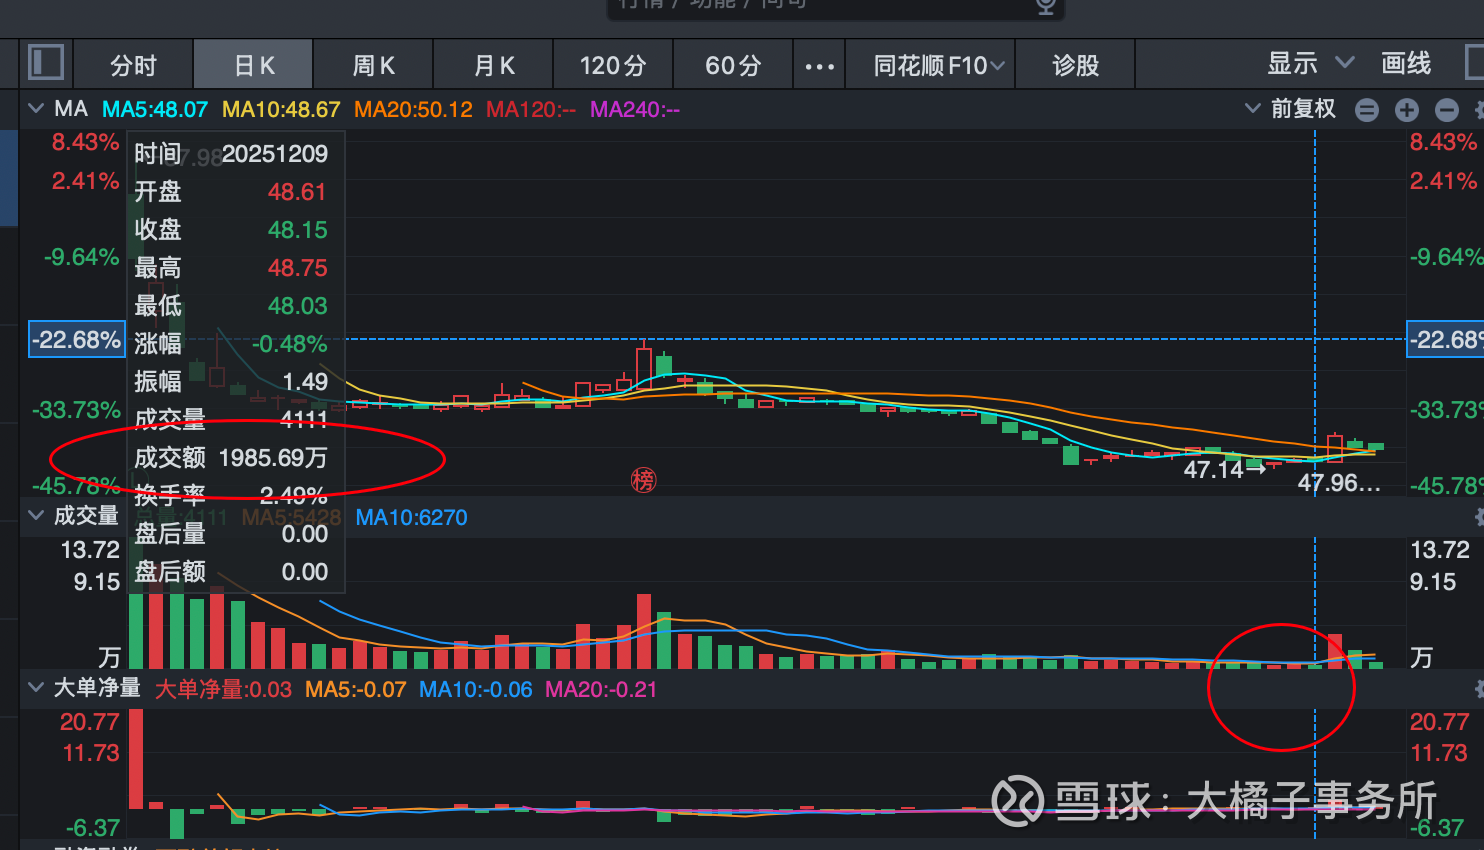The height and width of the screenshot is (850, 1484).
Task: Zoom out chart with minus icon
Action: (1446, 110)
